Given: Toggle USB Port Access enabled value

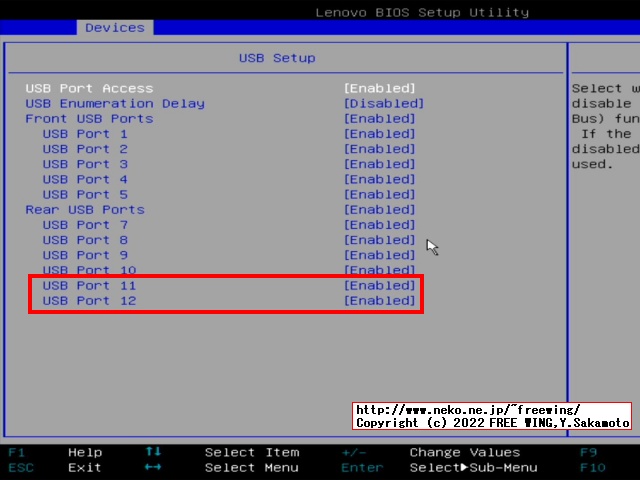Looking at the screenshot, I should point(379,88).
